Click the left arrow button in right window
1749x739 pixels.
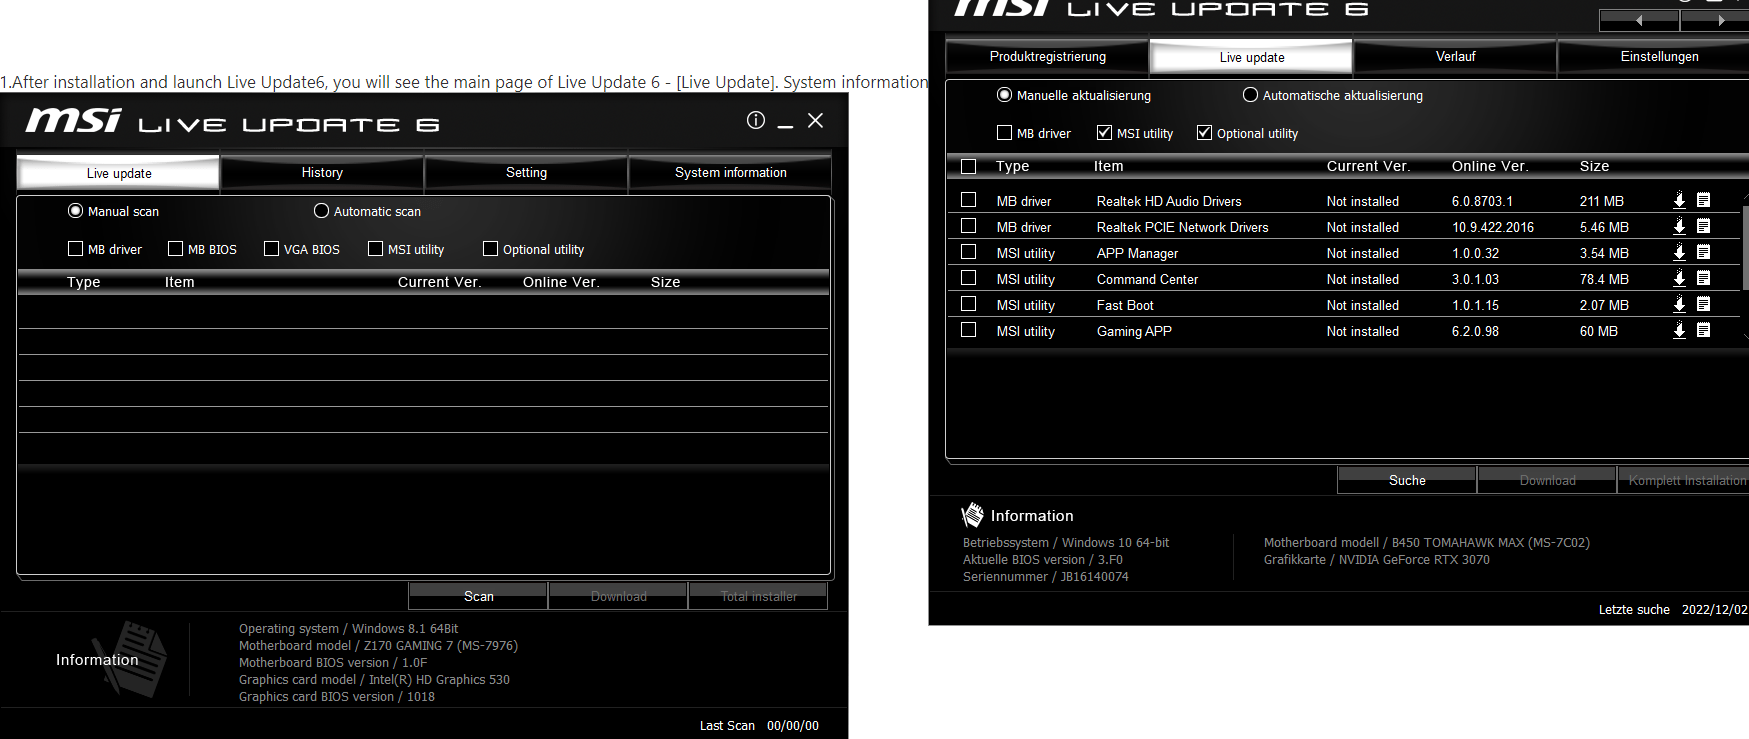coord(1639,20)
